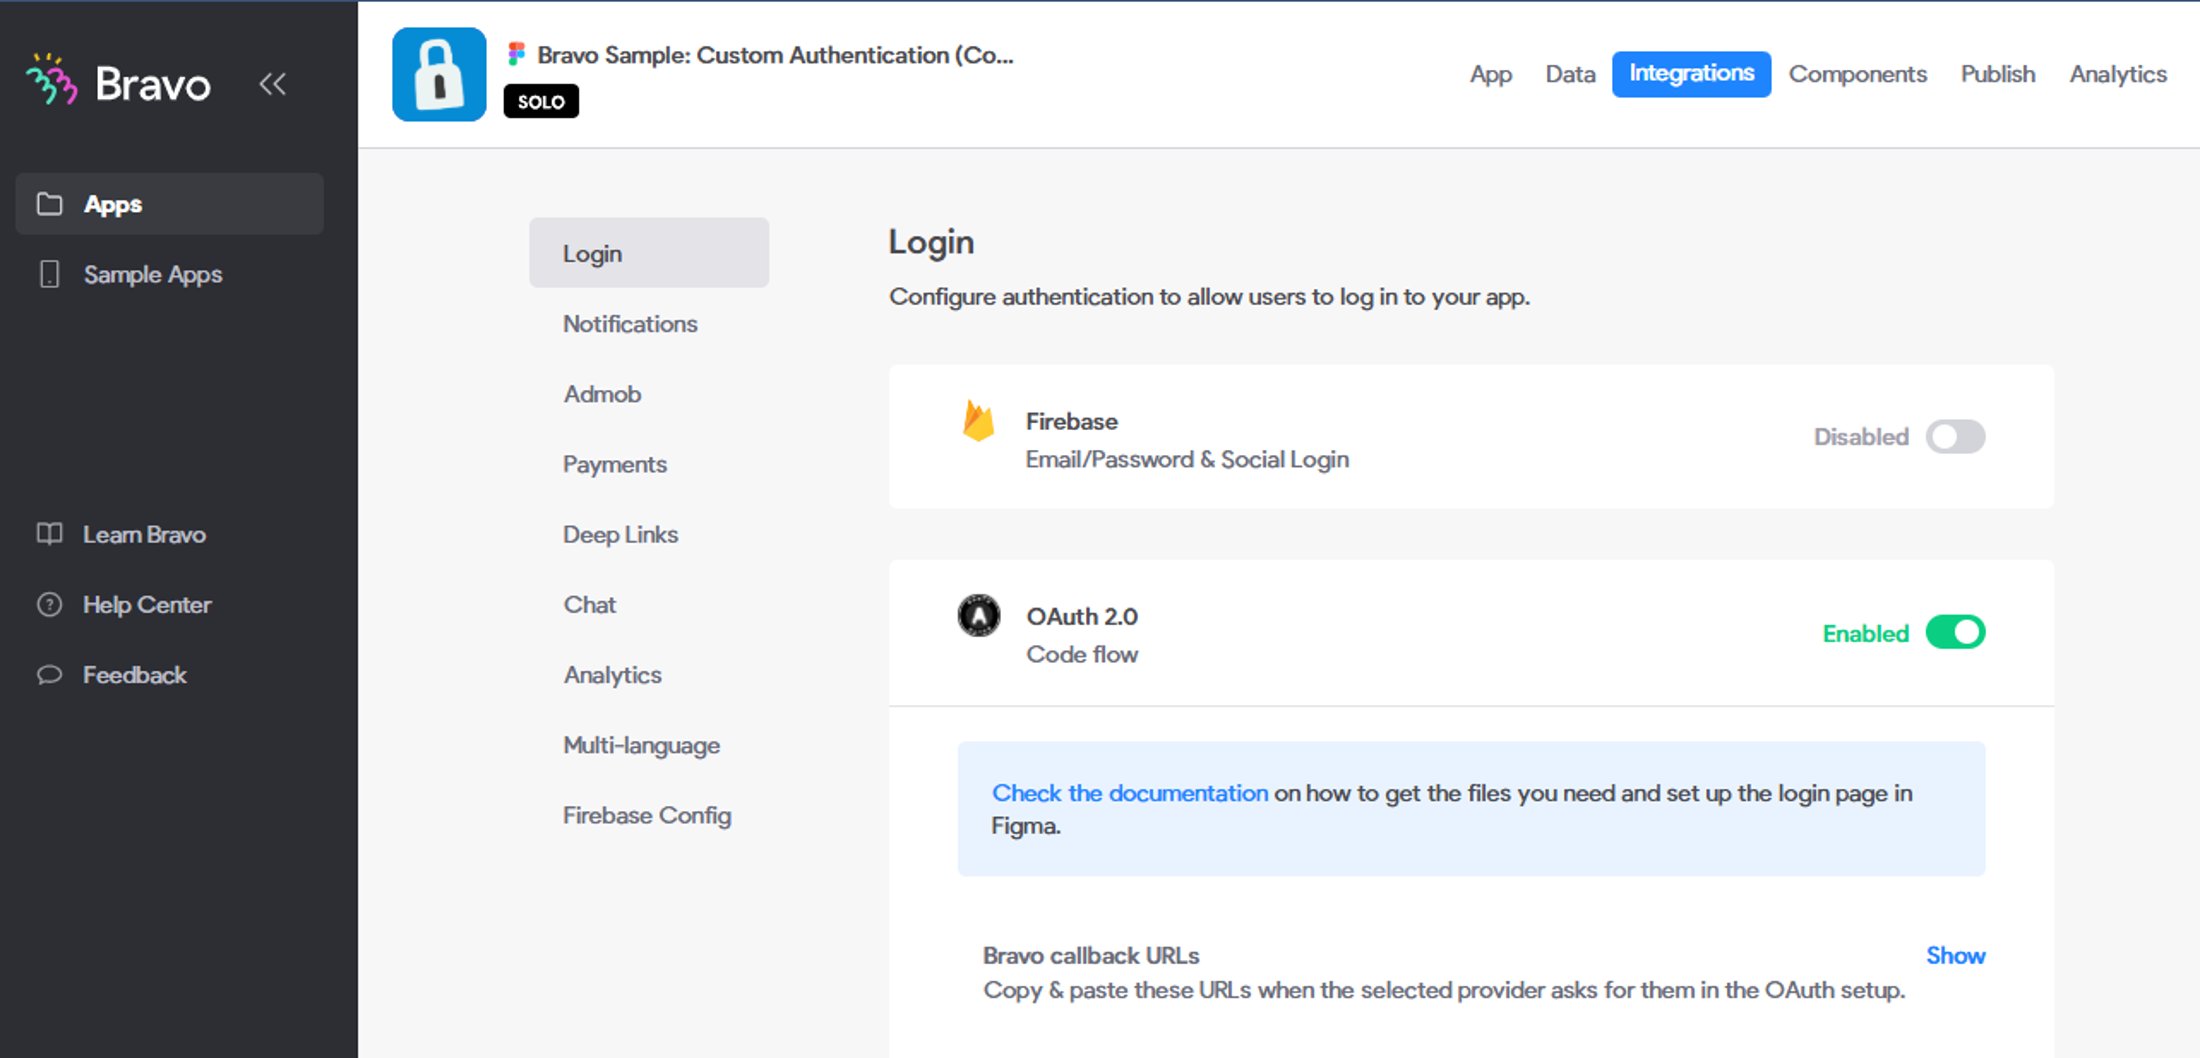This screenshot has height=1058, width=2200.
Task: Open Multi-language settings
Action: tap(641, 745)
